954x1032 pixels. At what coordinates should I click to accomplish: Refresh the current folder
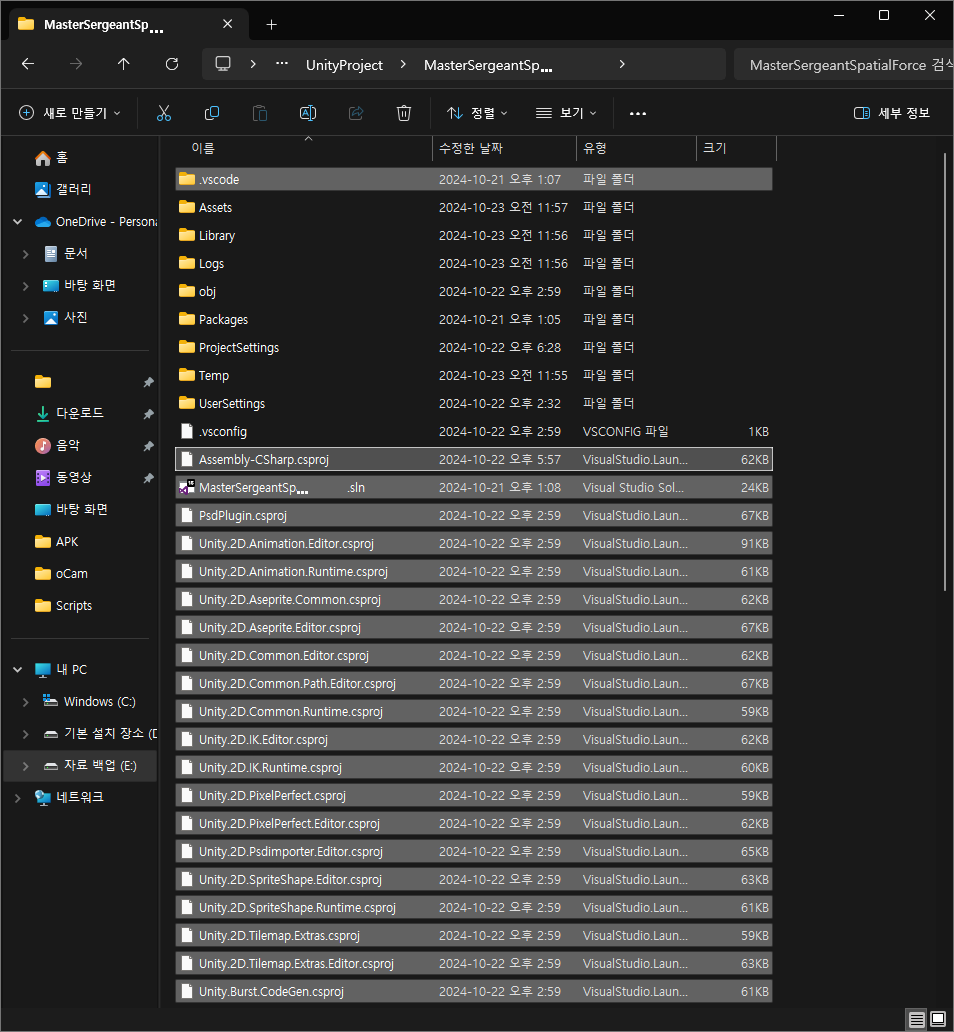pyautogui.click(x=172, y=64)
